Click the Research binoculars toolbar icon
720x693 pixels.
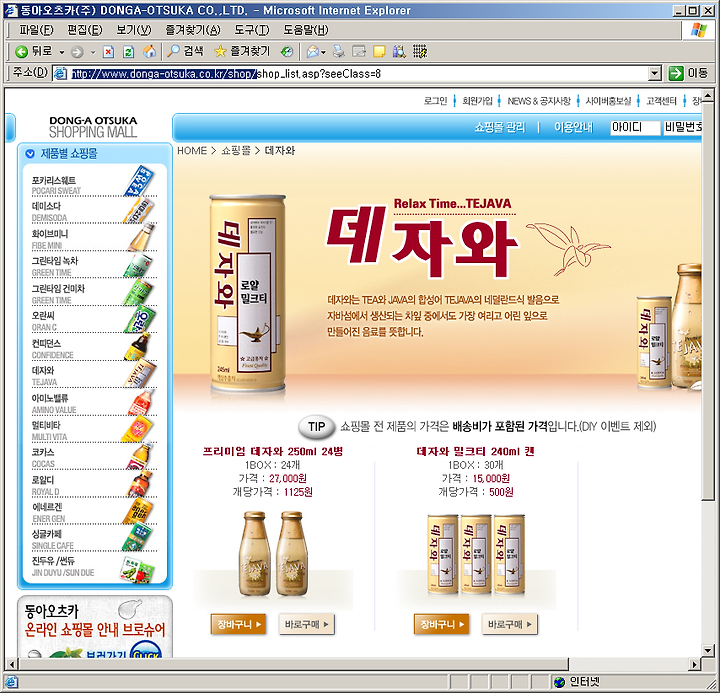[x=399, y=51]
